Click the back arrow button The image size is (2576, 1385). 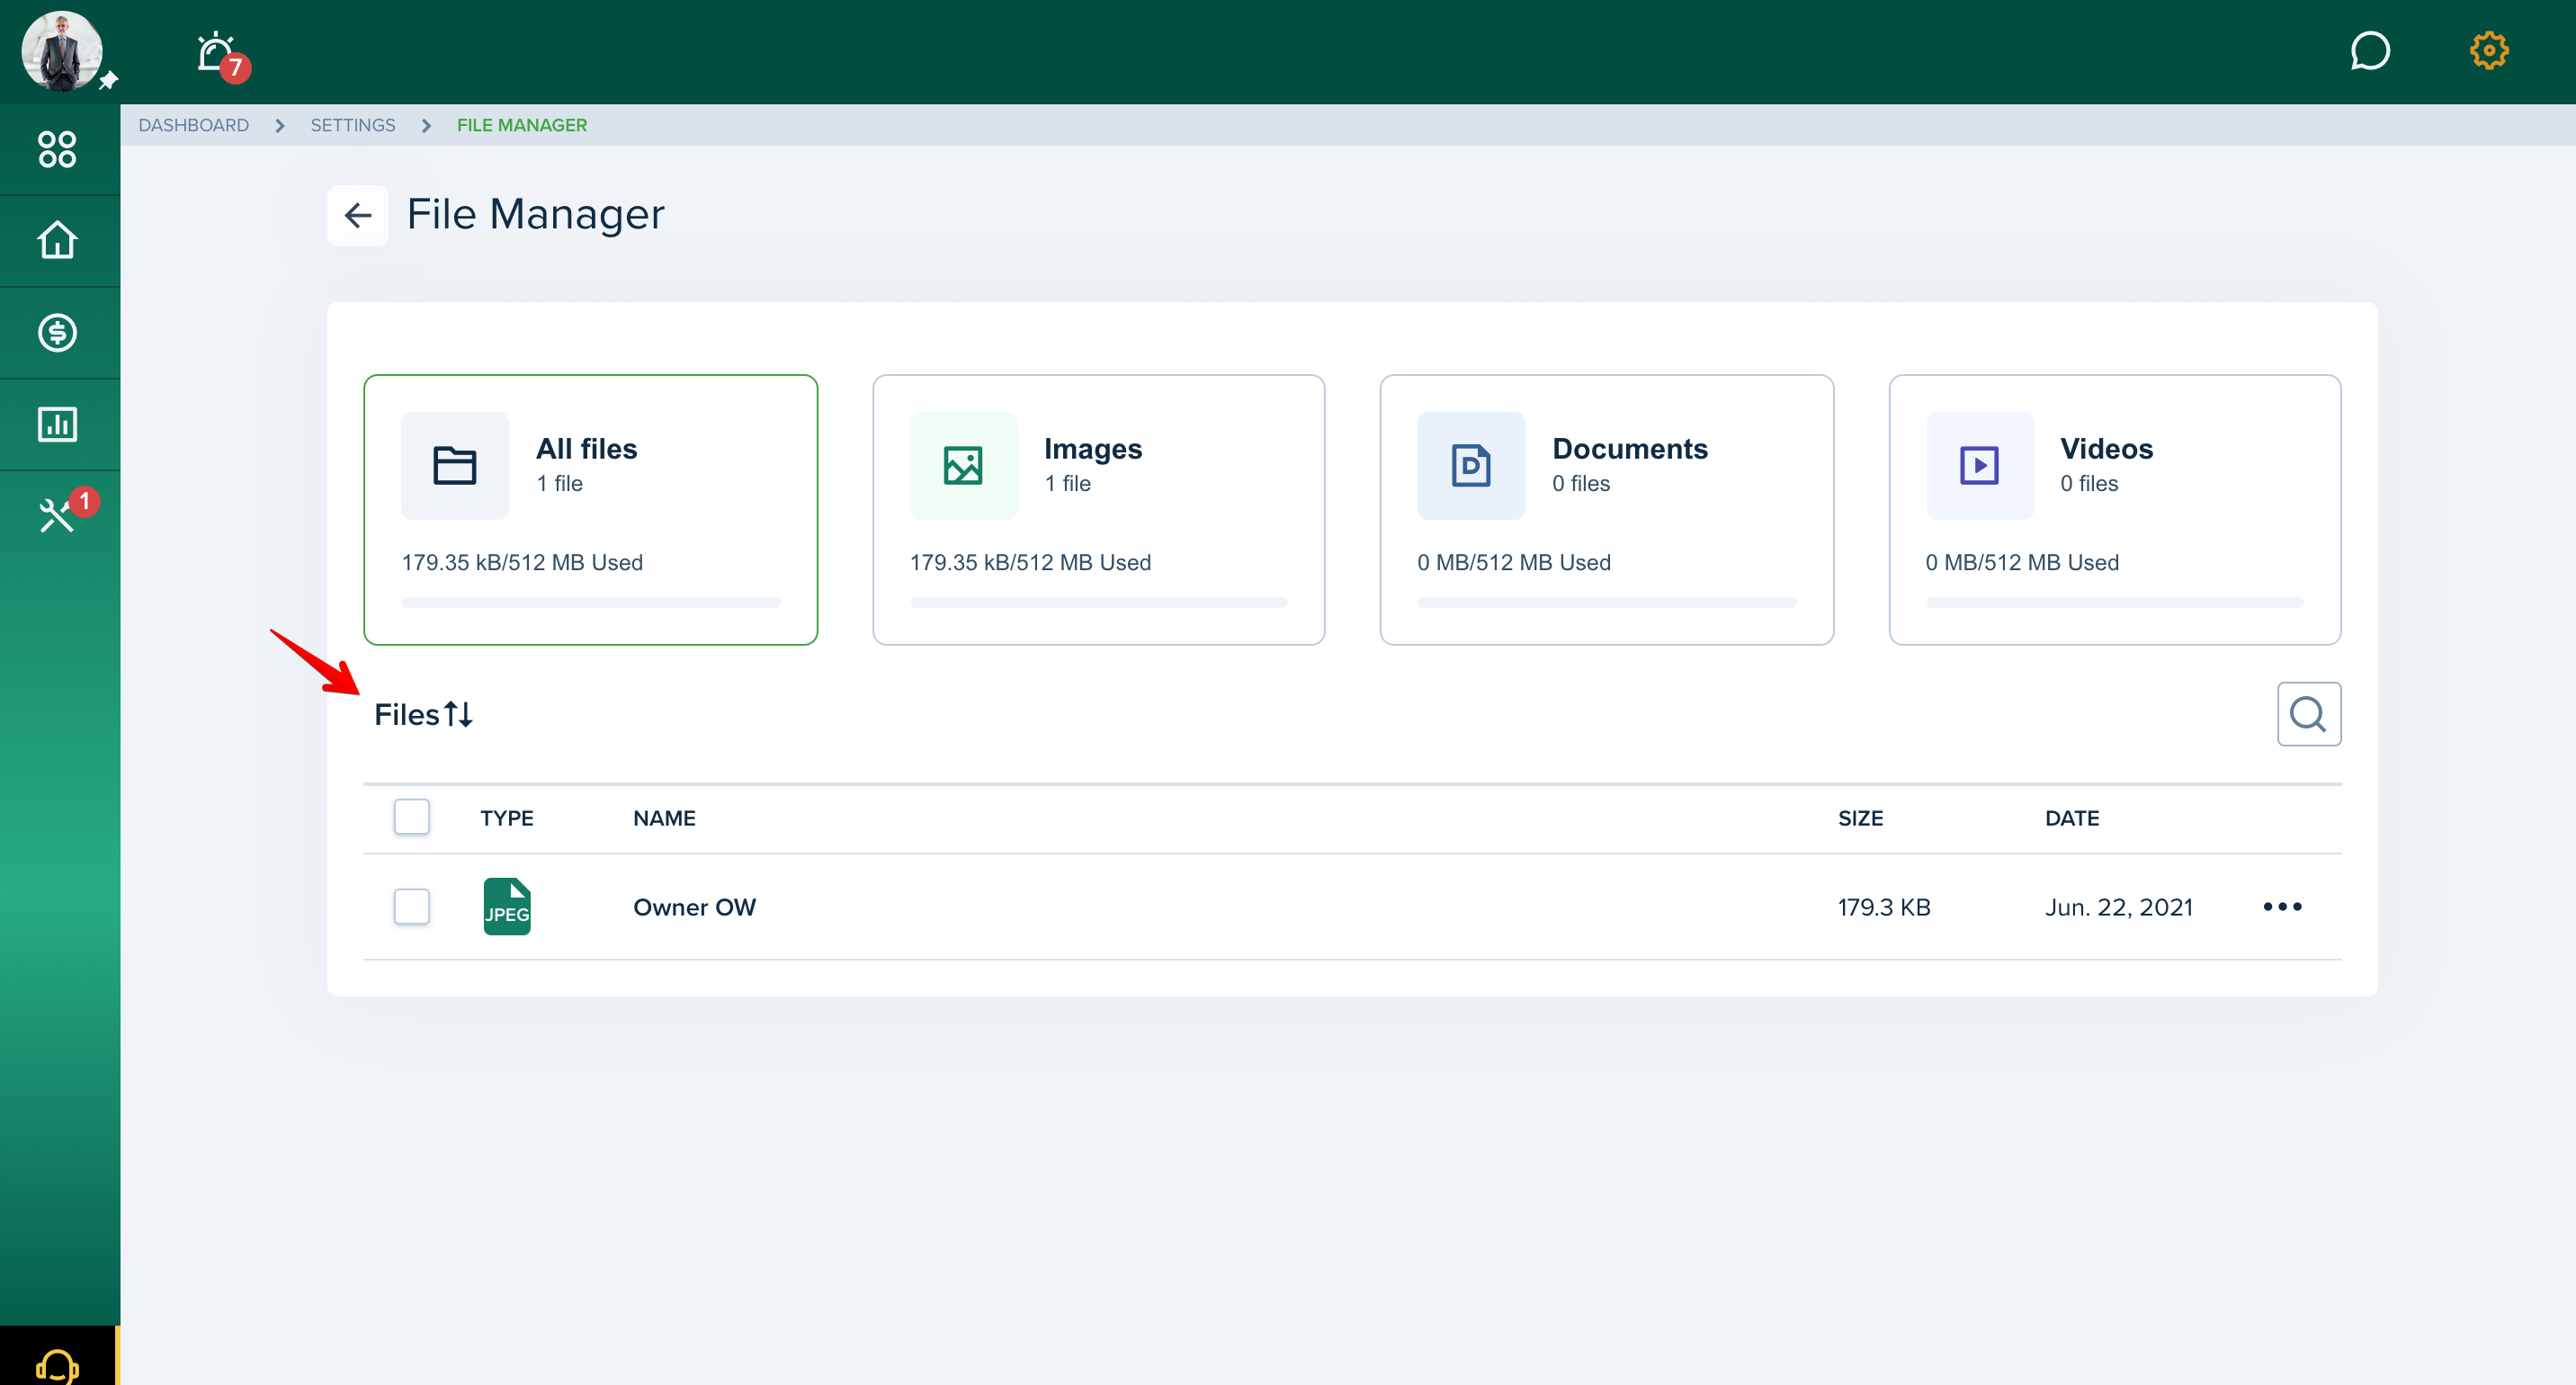coord(358,215)
